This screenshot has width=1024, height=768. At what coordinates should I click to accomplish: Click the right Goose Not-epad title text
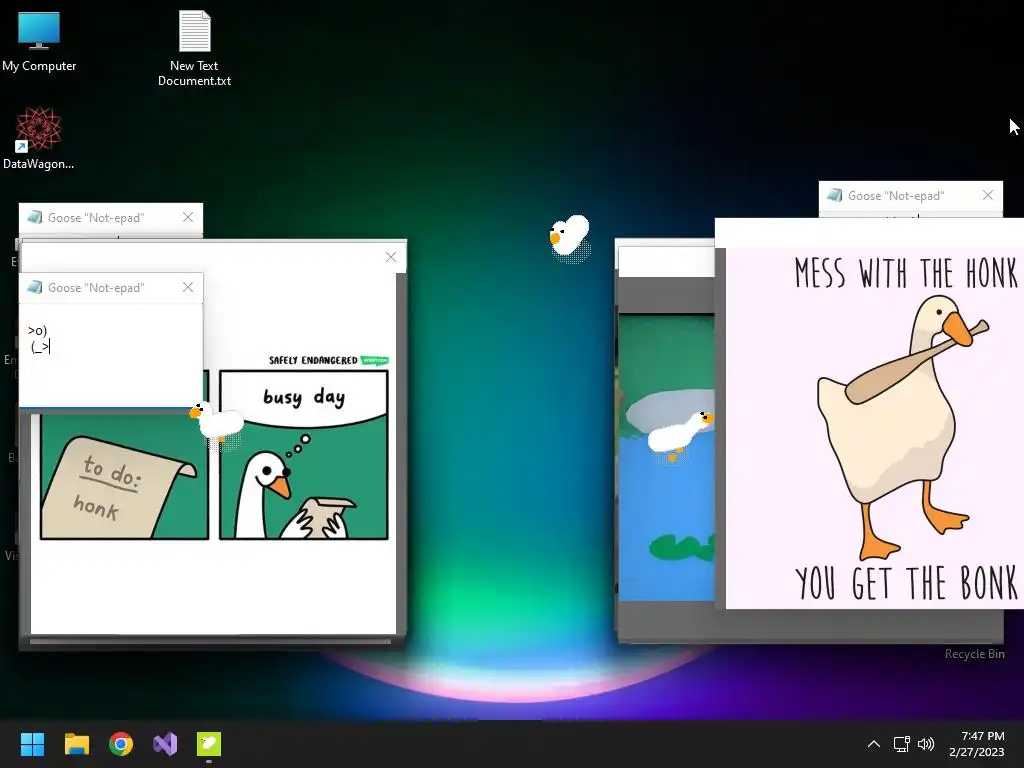click(x=896, y=196)
